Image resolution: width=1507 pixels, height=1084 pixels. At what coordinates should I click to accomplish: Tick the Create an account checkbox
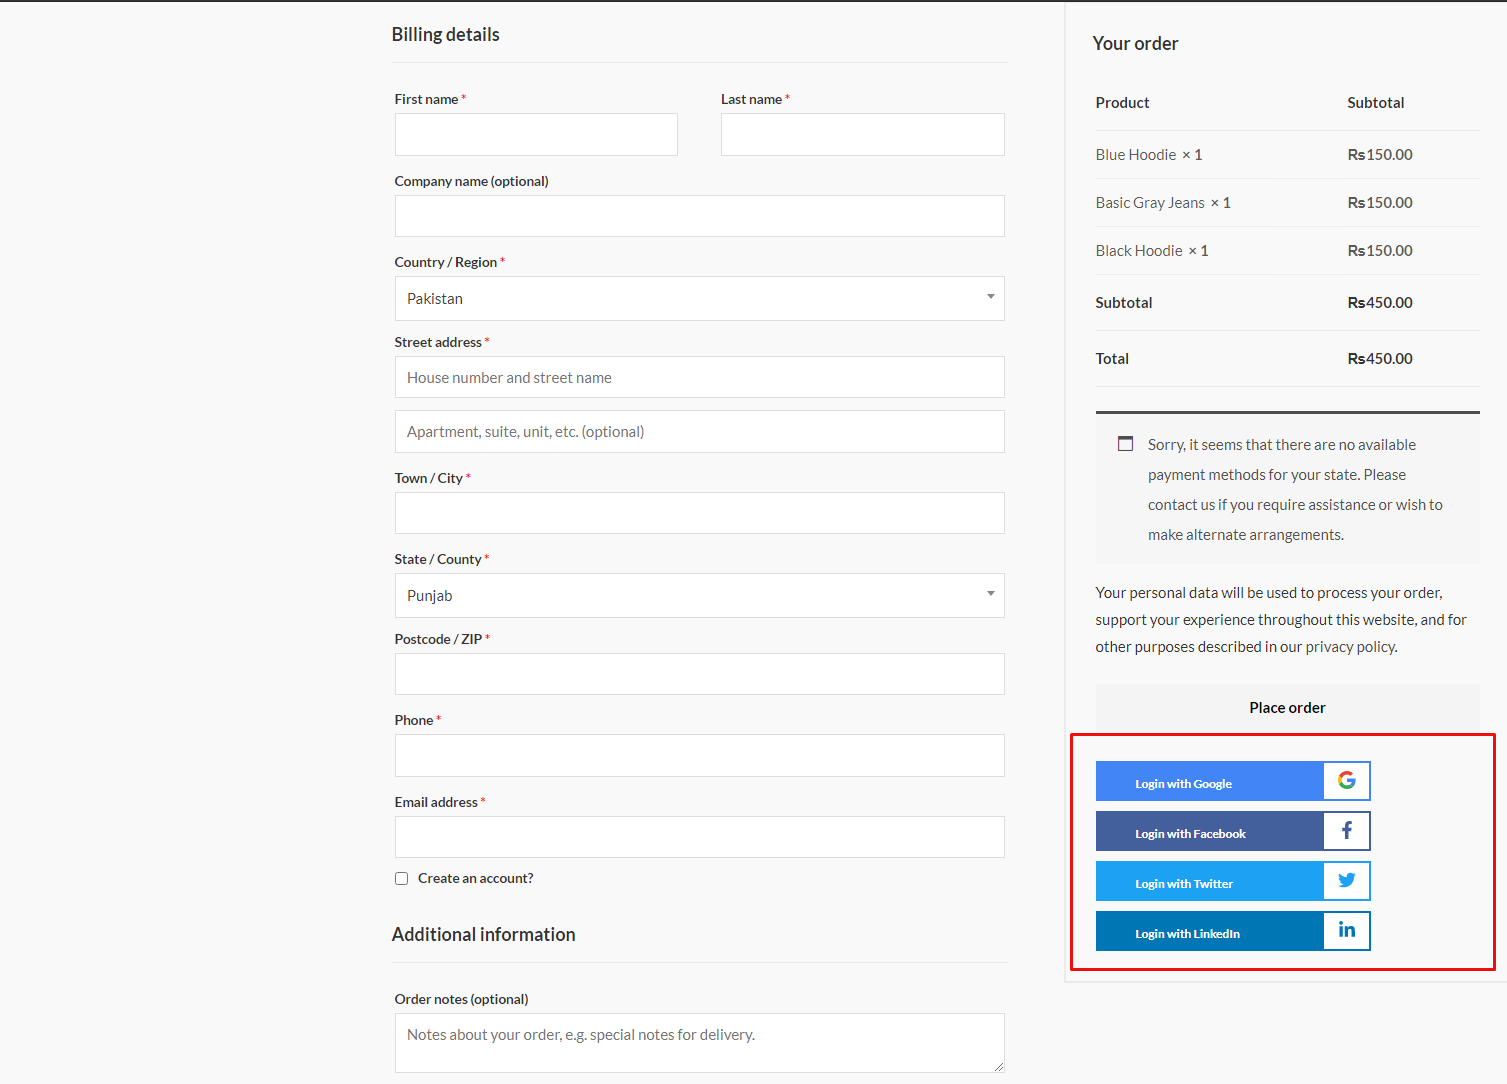(x=401, y=878)
